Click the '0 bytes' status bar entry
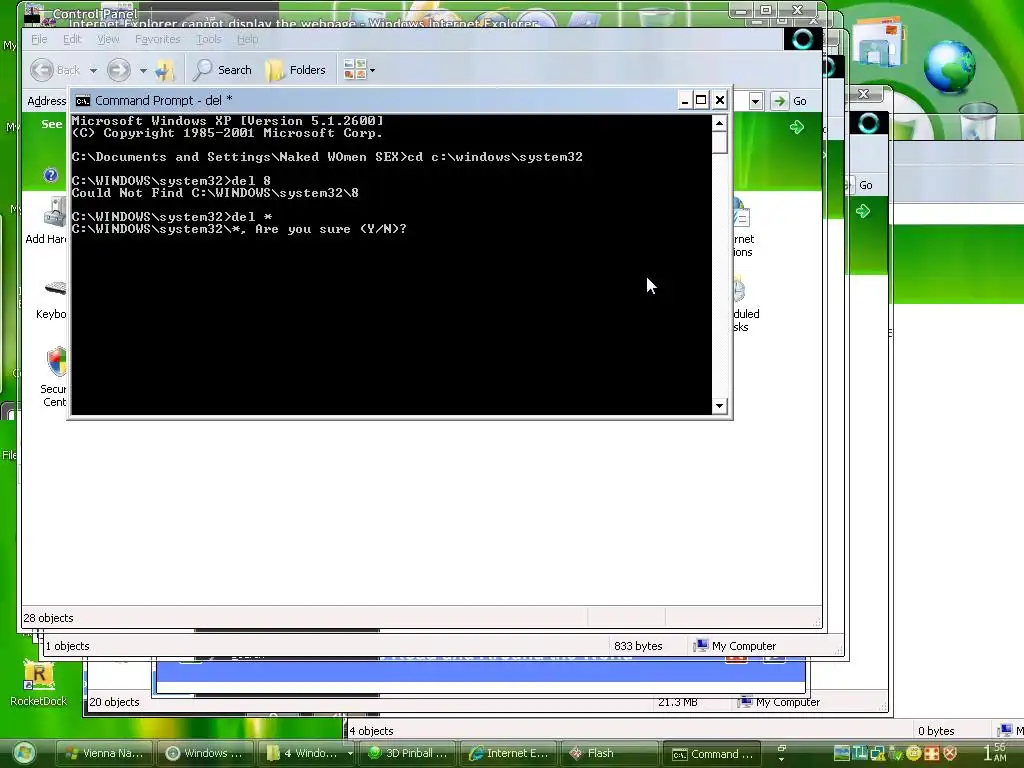1024x768 pixels. 936,731
